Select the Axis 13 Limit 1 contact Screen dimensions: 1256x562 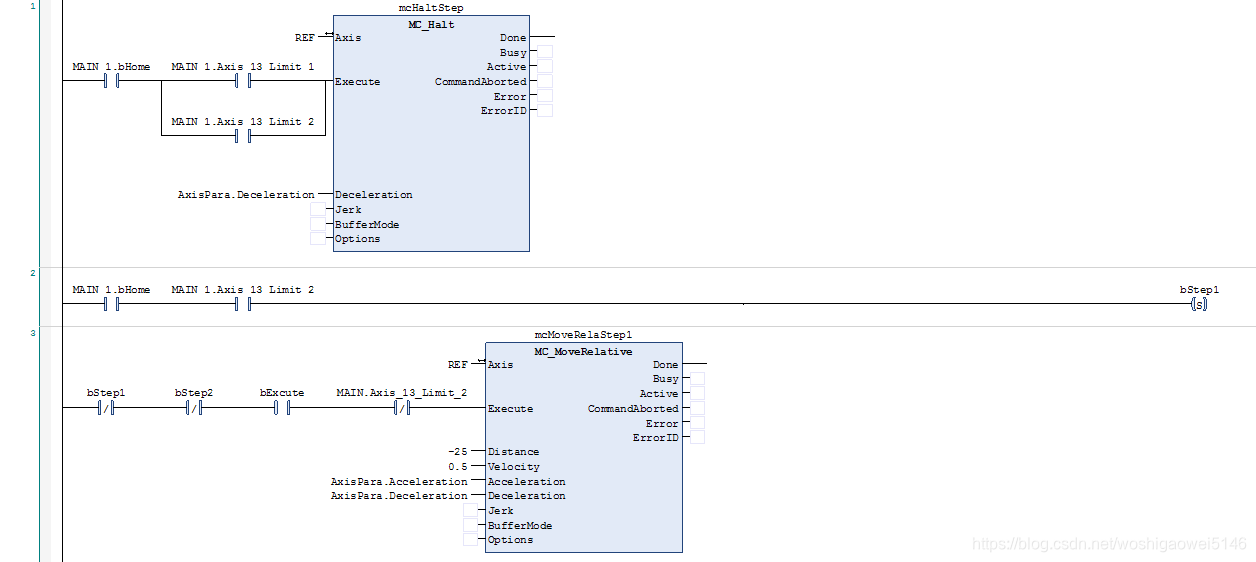pyautogui.click(x=242, y=81)
